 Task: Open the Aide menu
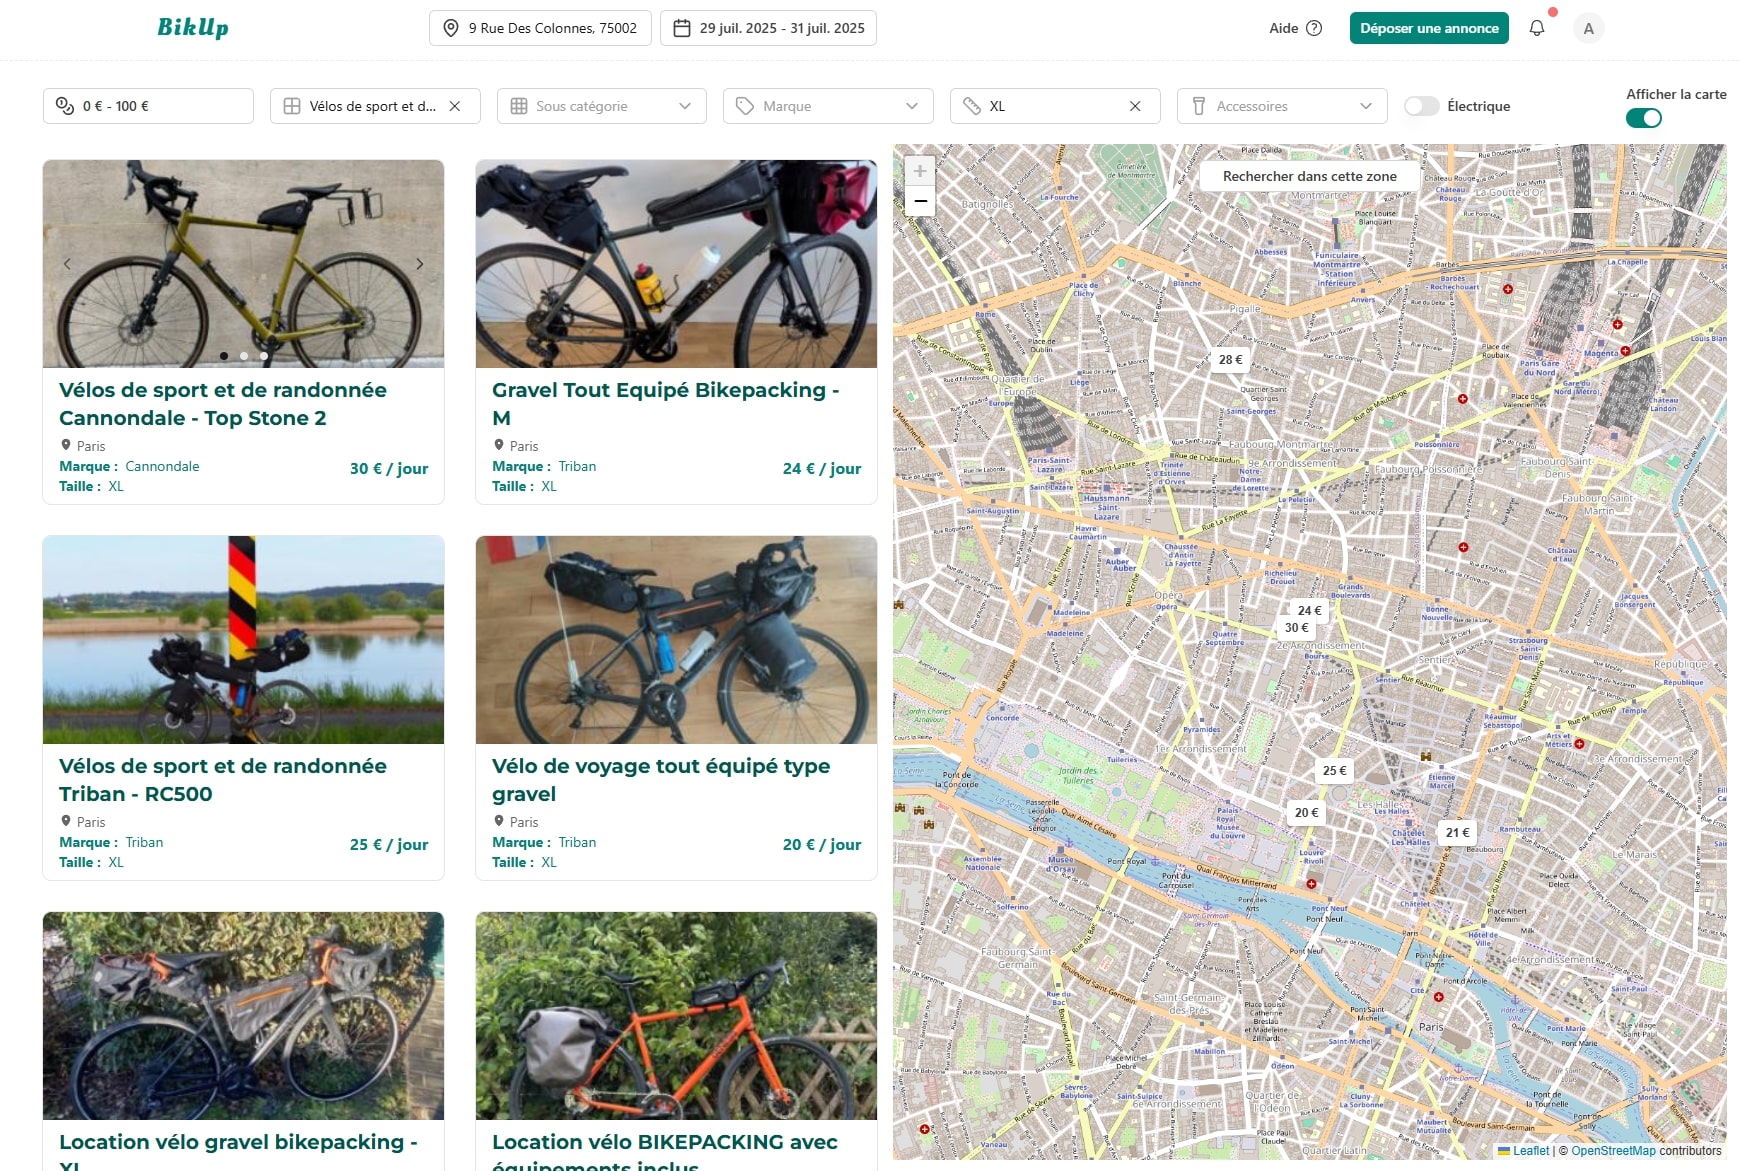[1283, 28]
